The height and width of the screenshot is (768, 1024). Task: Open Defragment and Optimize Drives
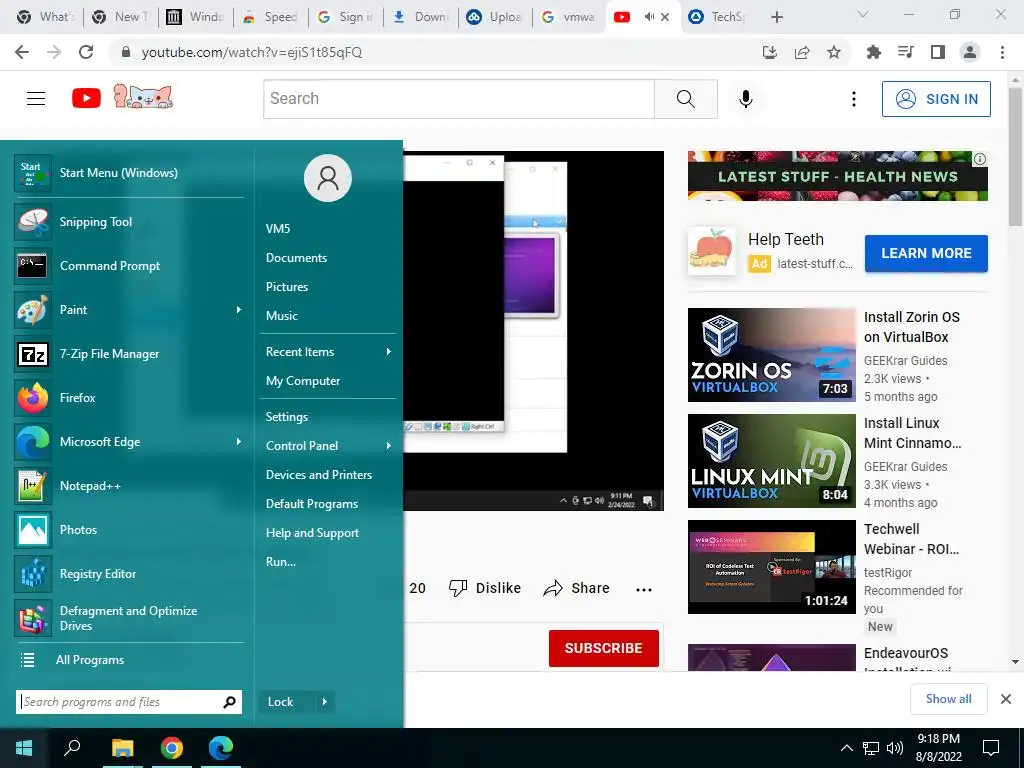click(129, 618)
